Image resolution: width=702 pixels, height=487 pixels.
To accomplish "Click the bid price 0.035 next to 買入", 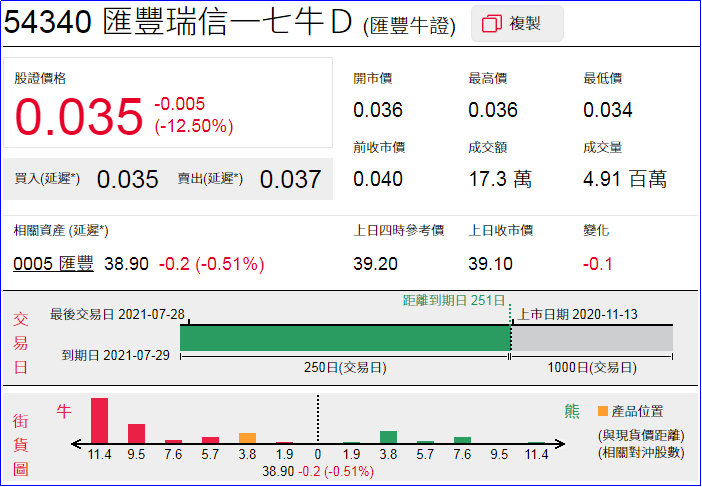I will click(128, 179).
